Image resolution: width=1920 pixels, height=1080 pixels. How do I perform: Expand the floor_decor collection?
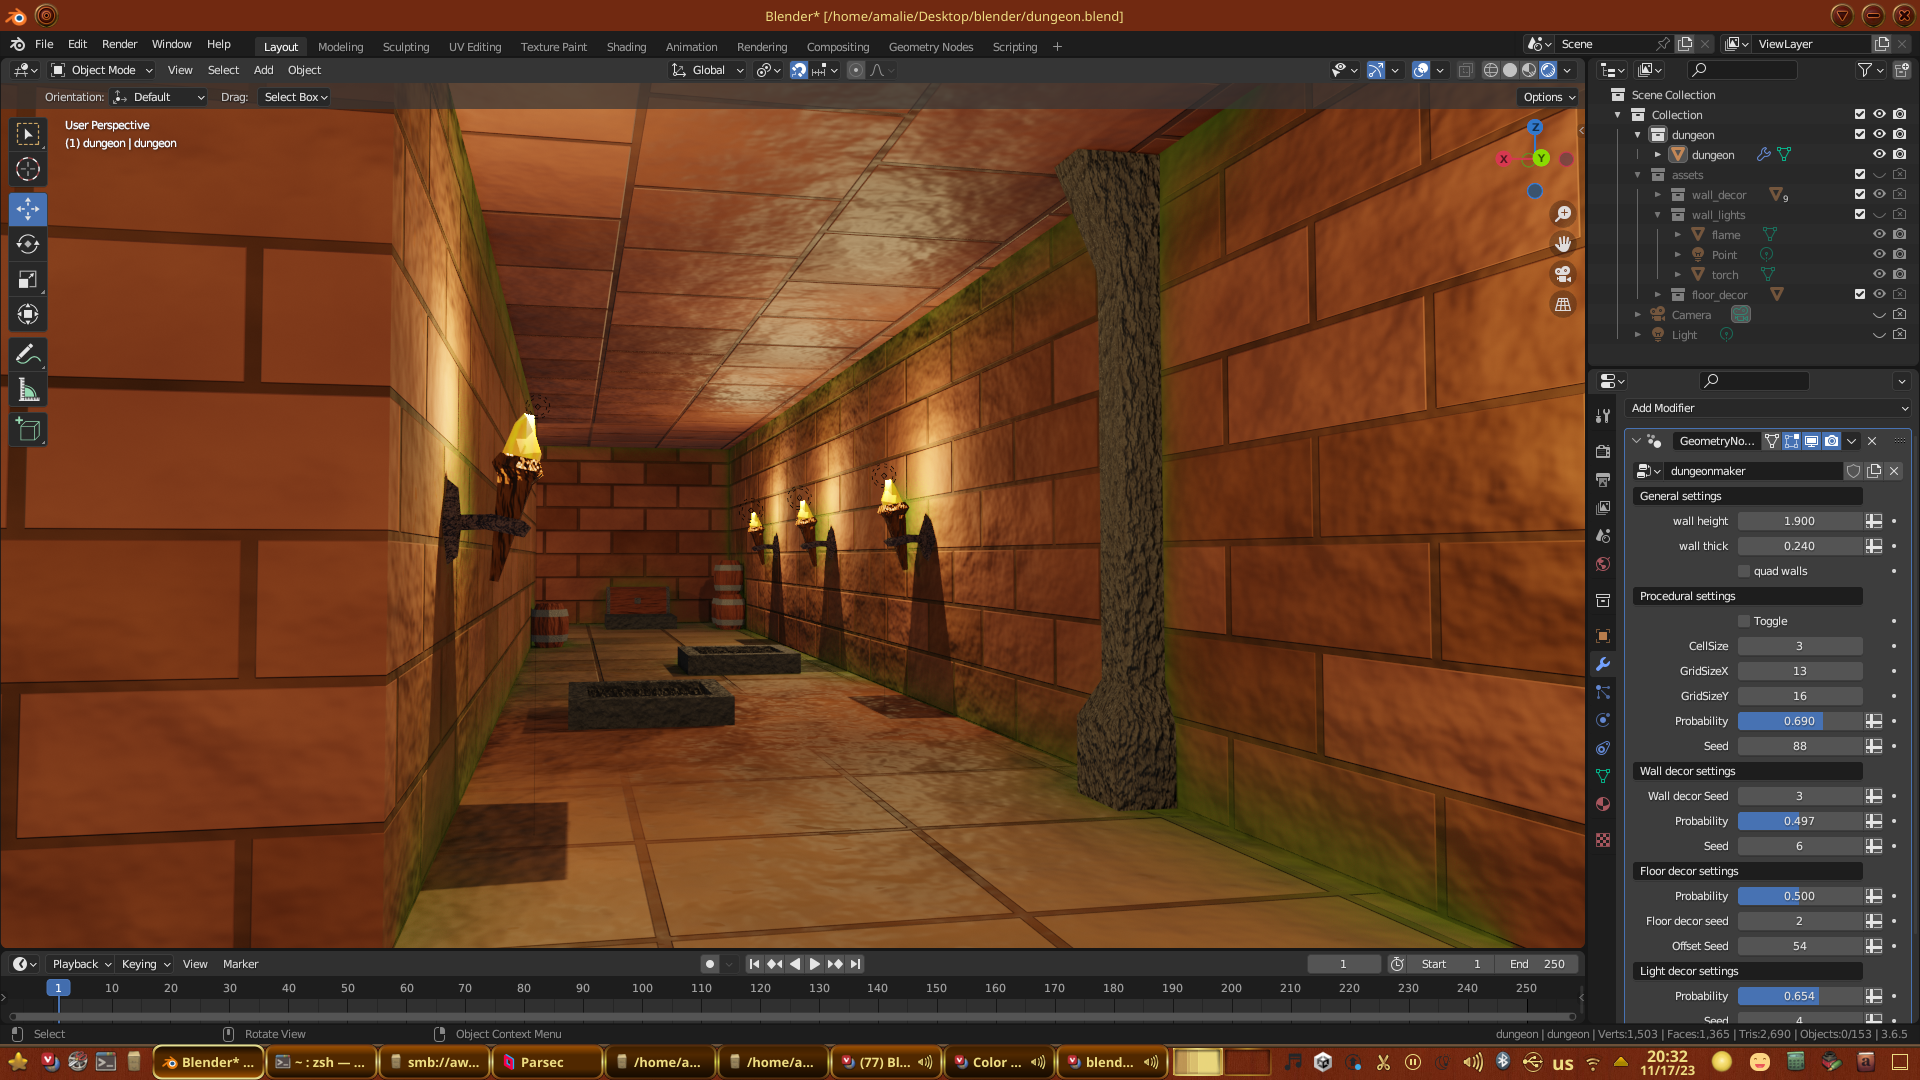1657,295
